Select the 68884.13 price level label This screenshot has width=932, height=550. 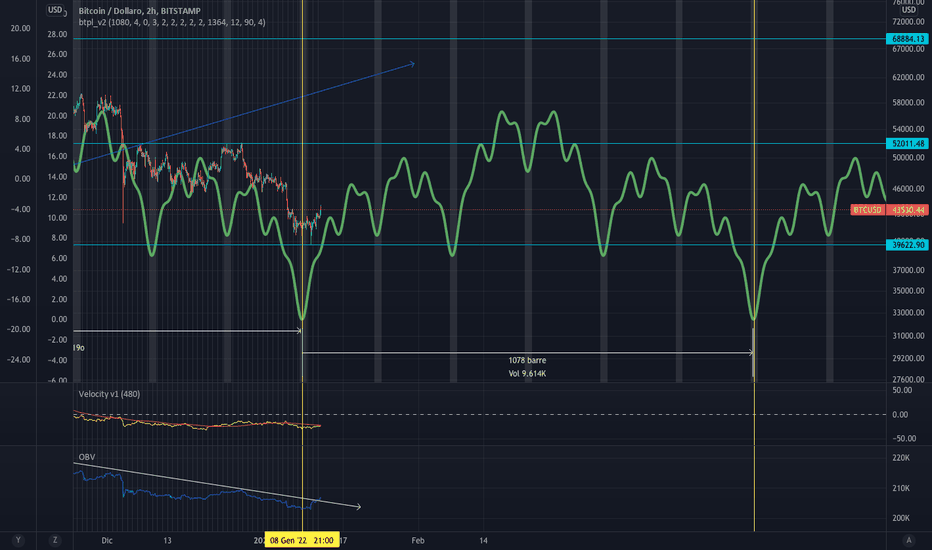point(907,39)
